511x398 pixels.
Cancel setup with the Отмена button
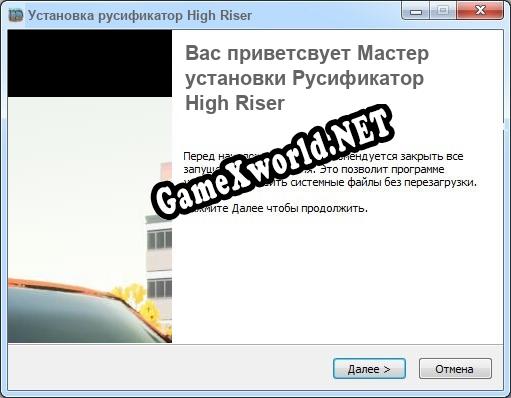pyautogui.click(x=455, y=369)
